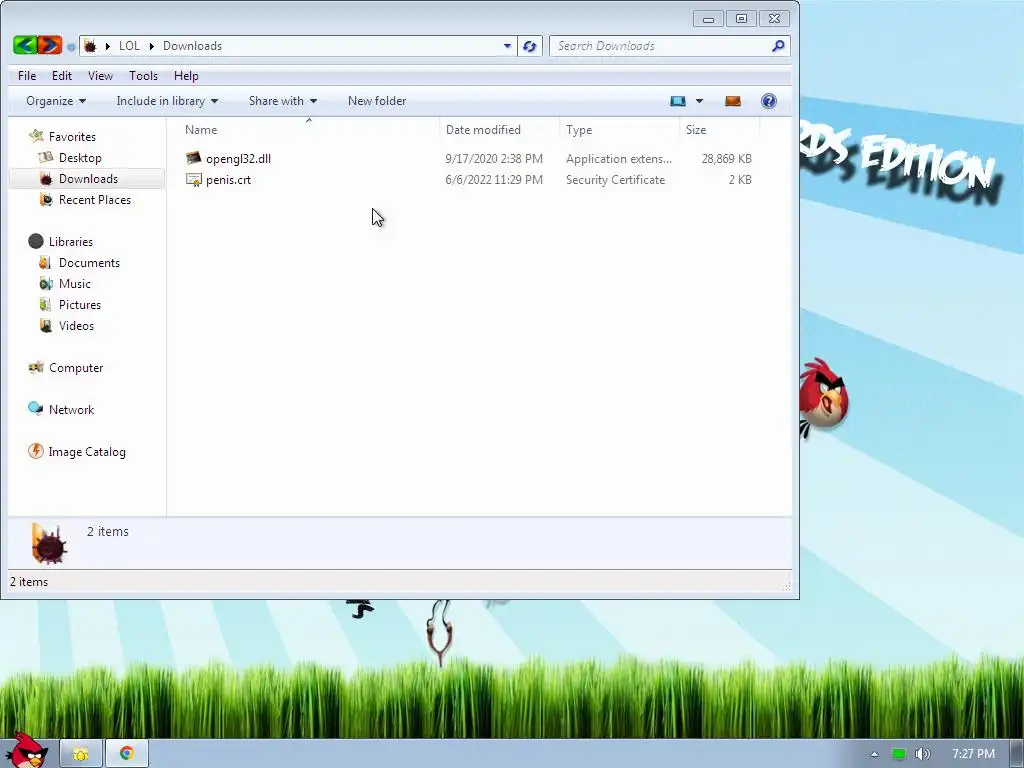Screen dimensions: 1024x768
Task: Sort files by Name column
Action: [x=200, y=129]
